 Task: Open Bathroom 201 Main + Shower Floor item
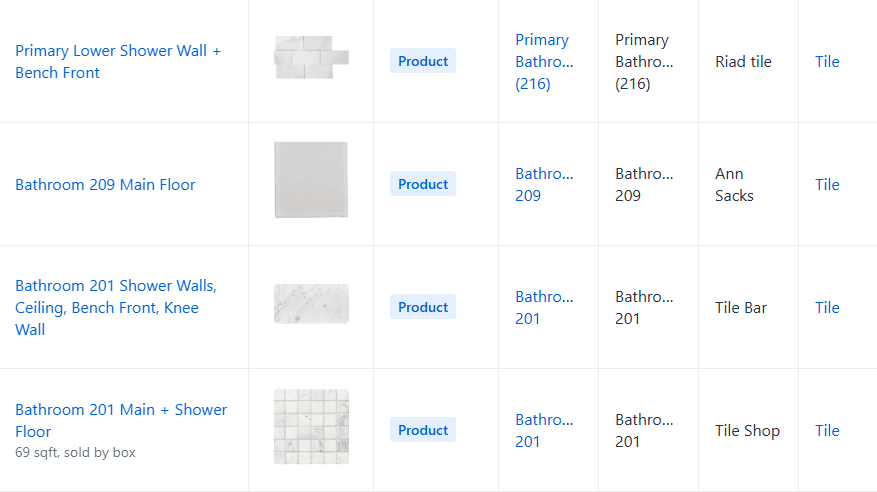pos(121,420)
